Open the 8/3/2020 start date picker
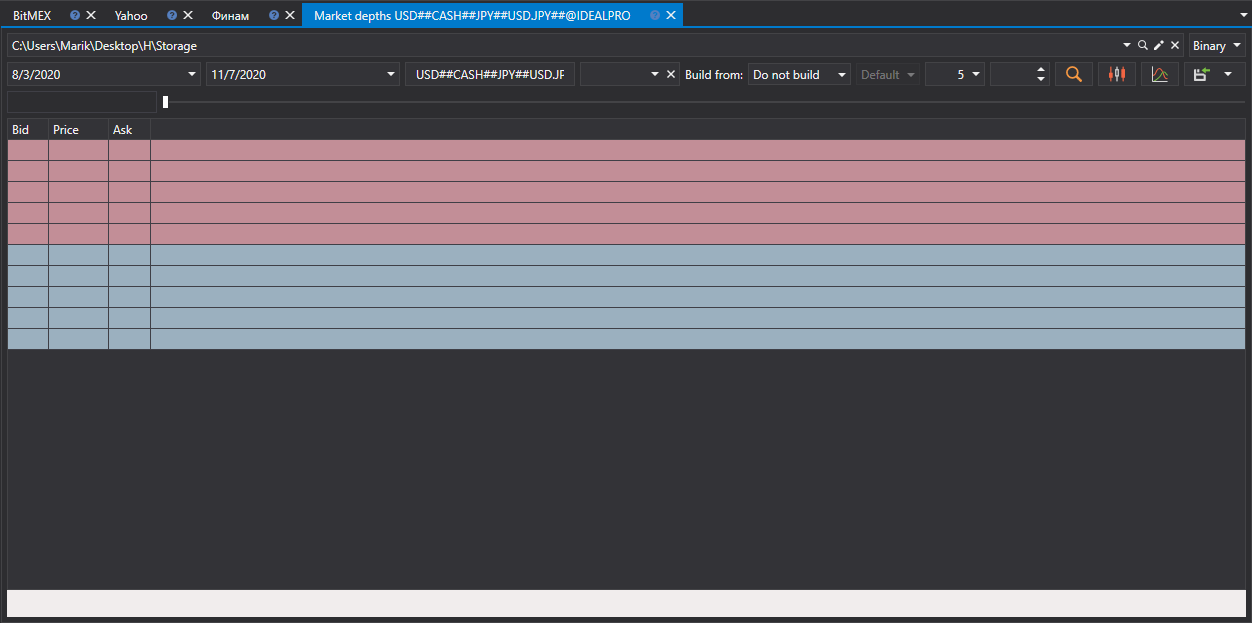This screenshot has height=623, width=1252. click(x=193, y=75)
